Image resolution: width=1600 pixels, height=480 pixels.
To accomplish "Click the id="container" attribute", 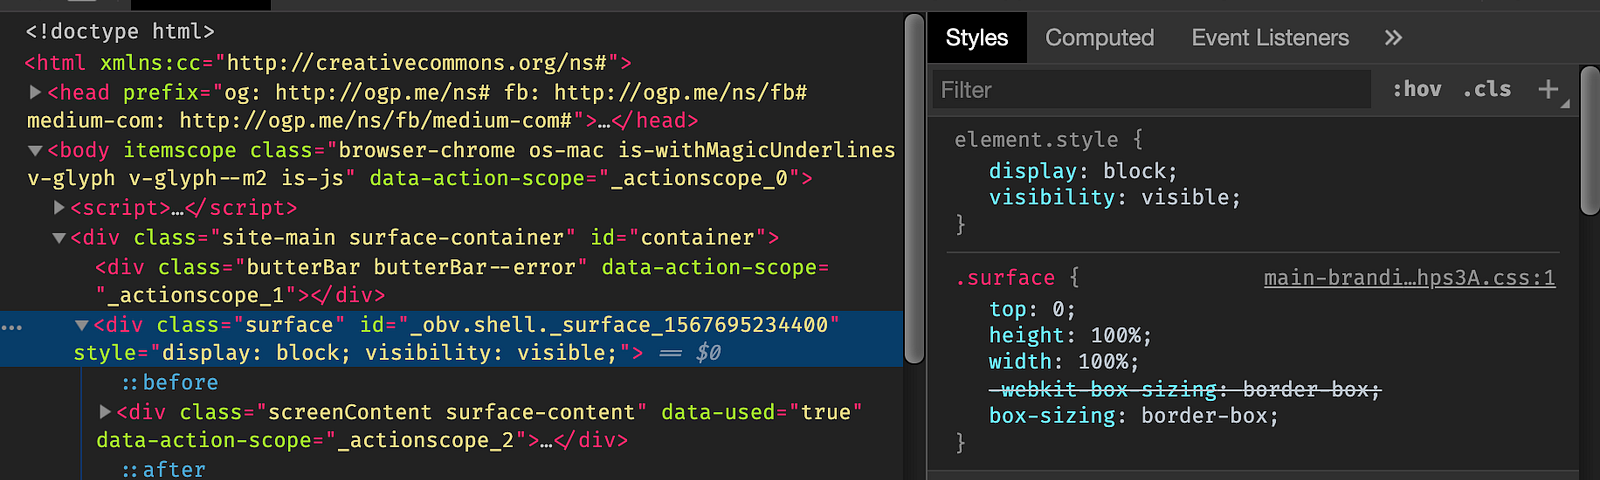I will pyautogui.click(x=679, y=238).
